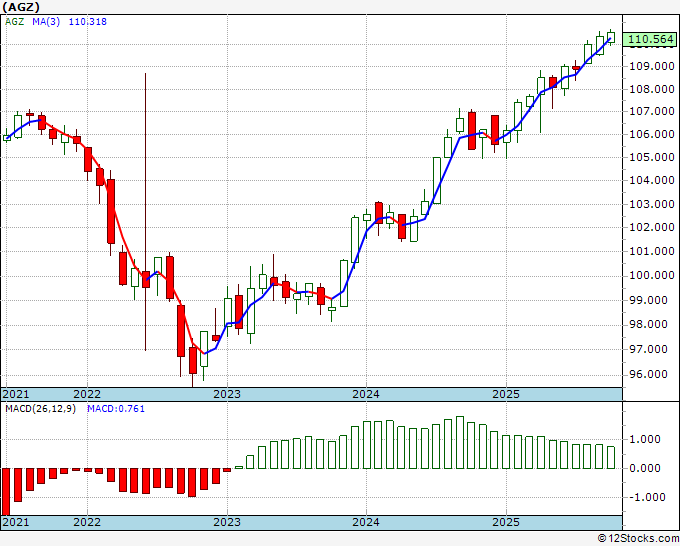Click 2025 on the MACD timeline
Image resolution: width=680 pixels, height=546 pixels.
tap(506, 522)
